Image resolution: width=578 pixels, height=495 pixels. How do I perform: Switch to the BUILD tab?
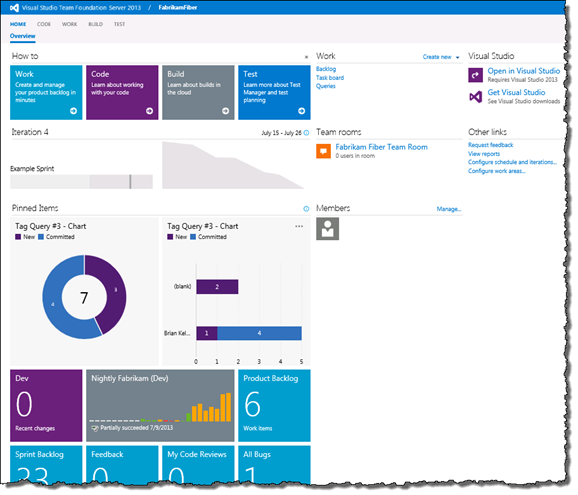(x=95, y=24)
